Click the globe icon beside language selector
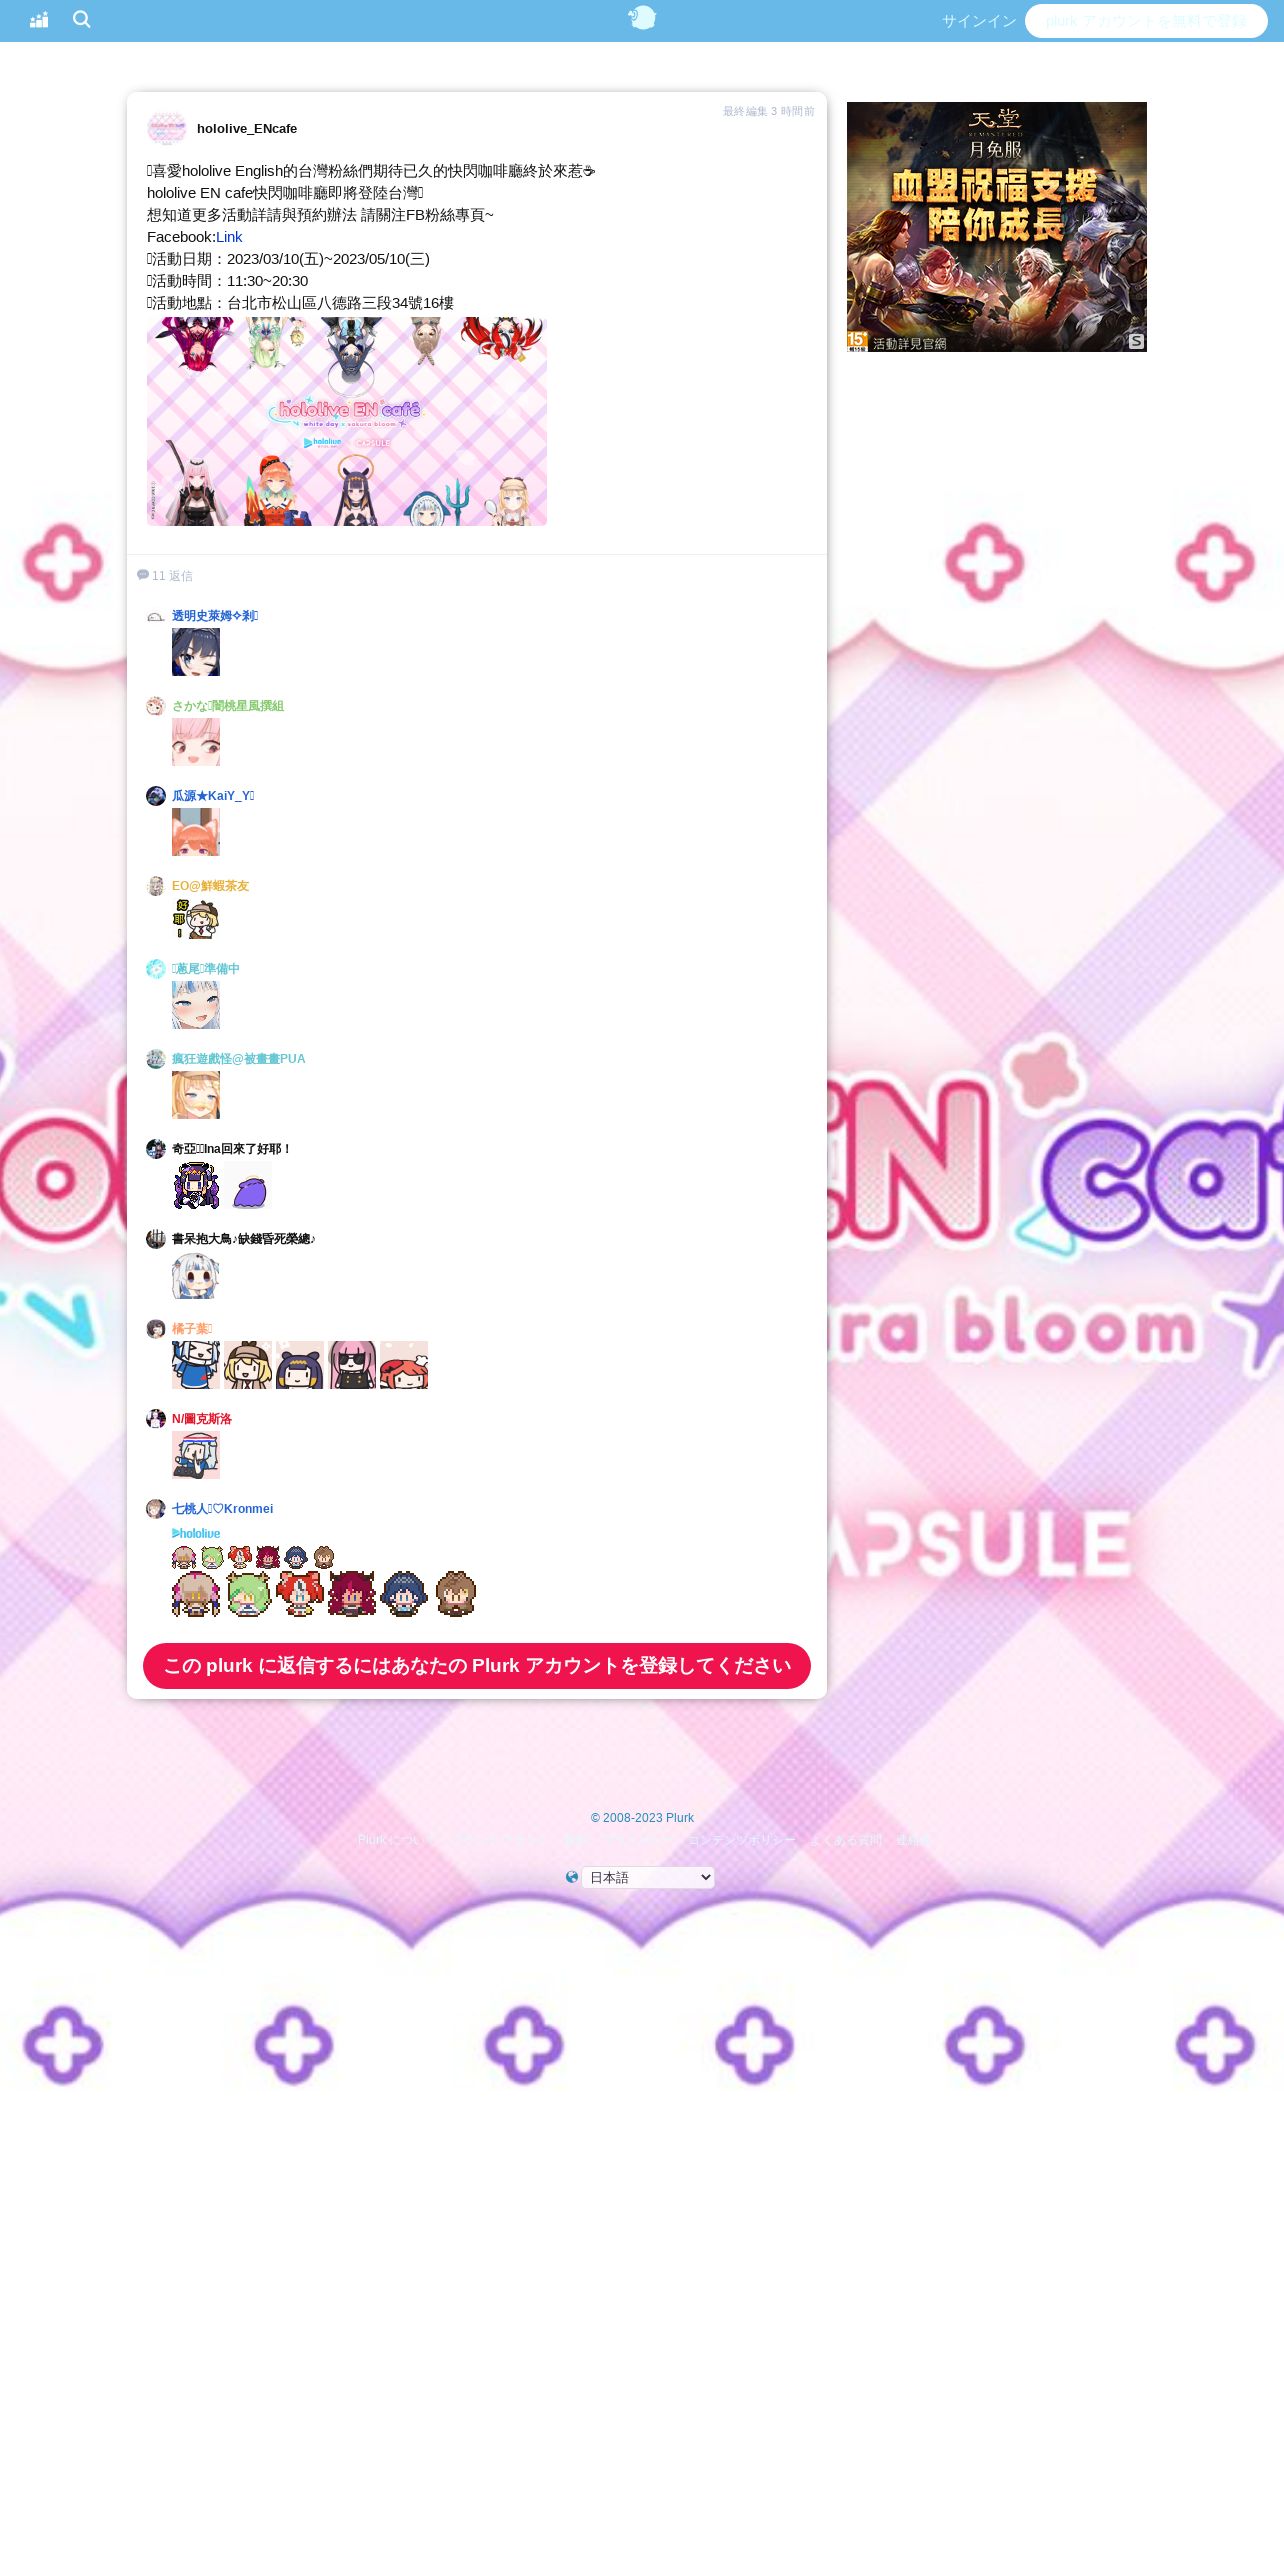The image size is (1284, 2568). pyautogui.click(x=572, y=1877)
